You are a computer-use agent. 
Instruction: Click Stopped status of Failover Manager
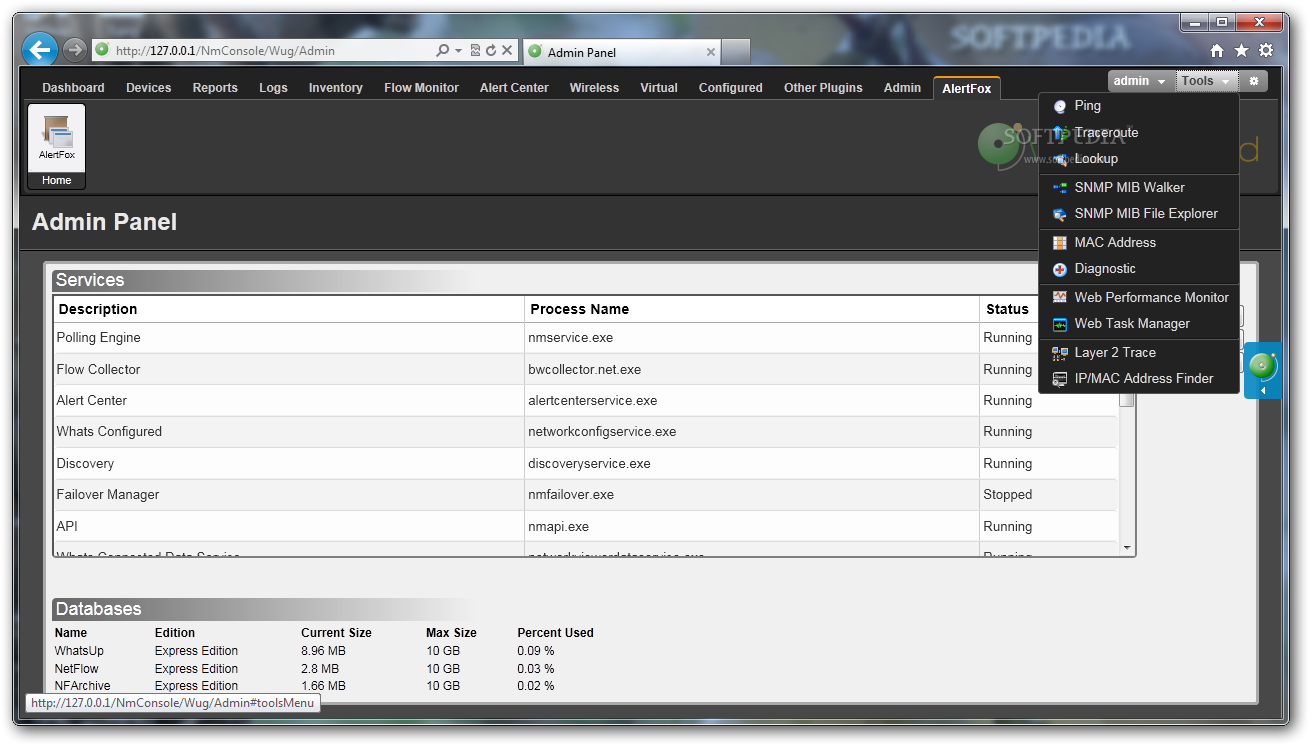(1008, 495)
